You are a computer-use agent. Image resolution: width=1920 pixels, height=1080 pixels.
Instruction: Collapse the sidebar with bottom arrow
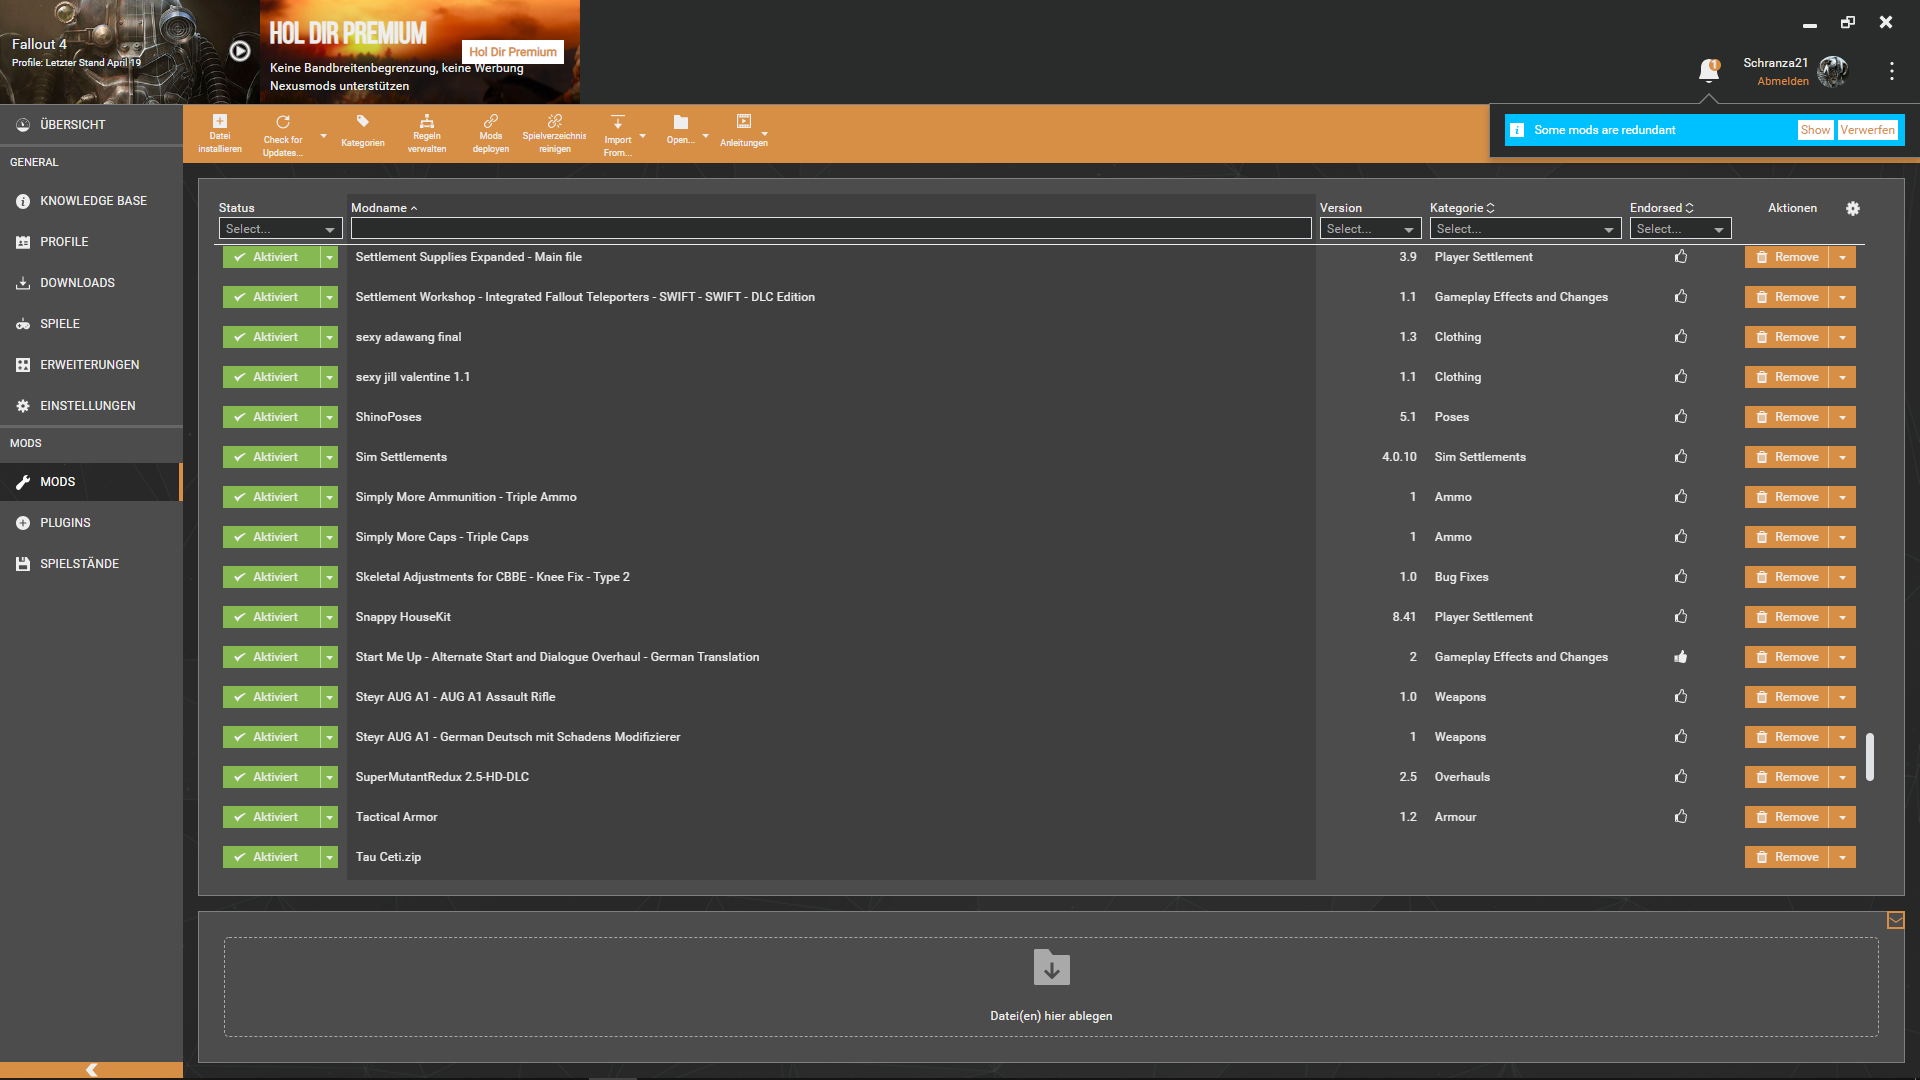(91, 1070)
